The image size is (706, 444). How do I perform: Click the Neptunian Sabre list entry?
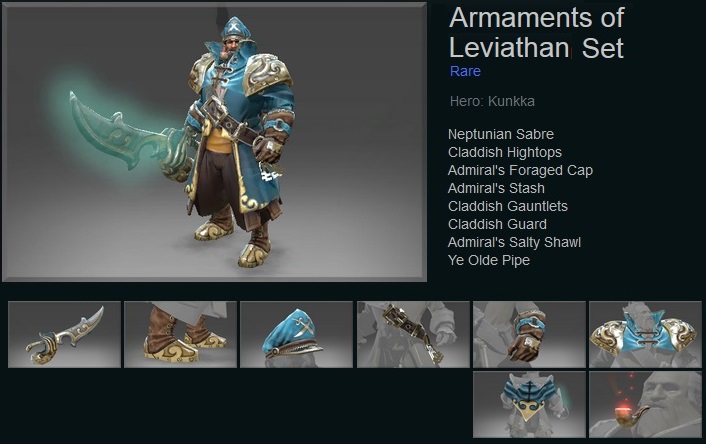[x=501, y=134]
